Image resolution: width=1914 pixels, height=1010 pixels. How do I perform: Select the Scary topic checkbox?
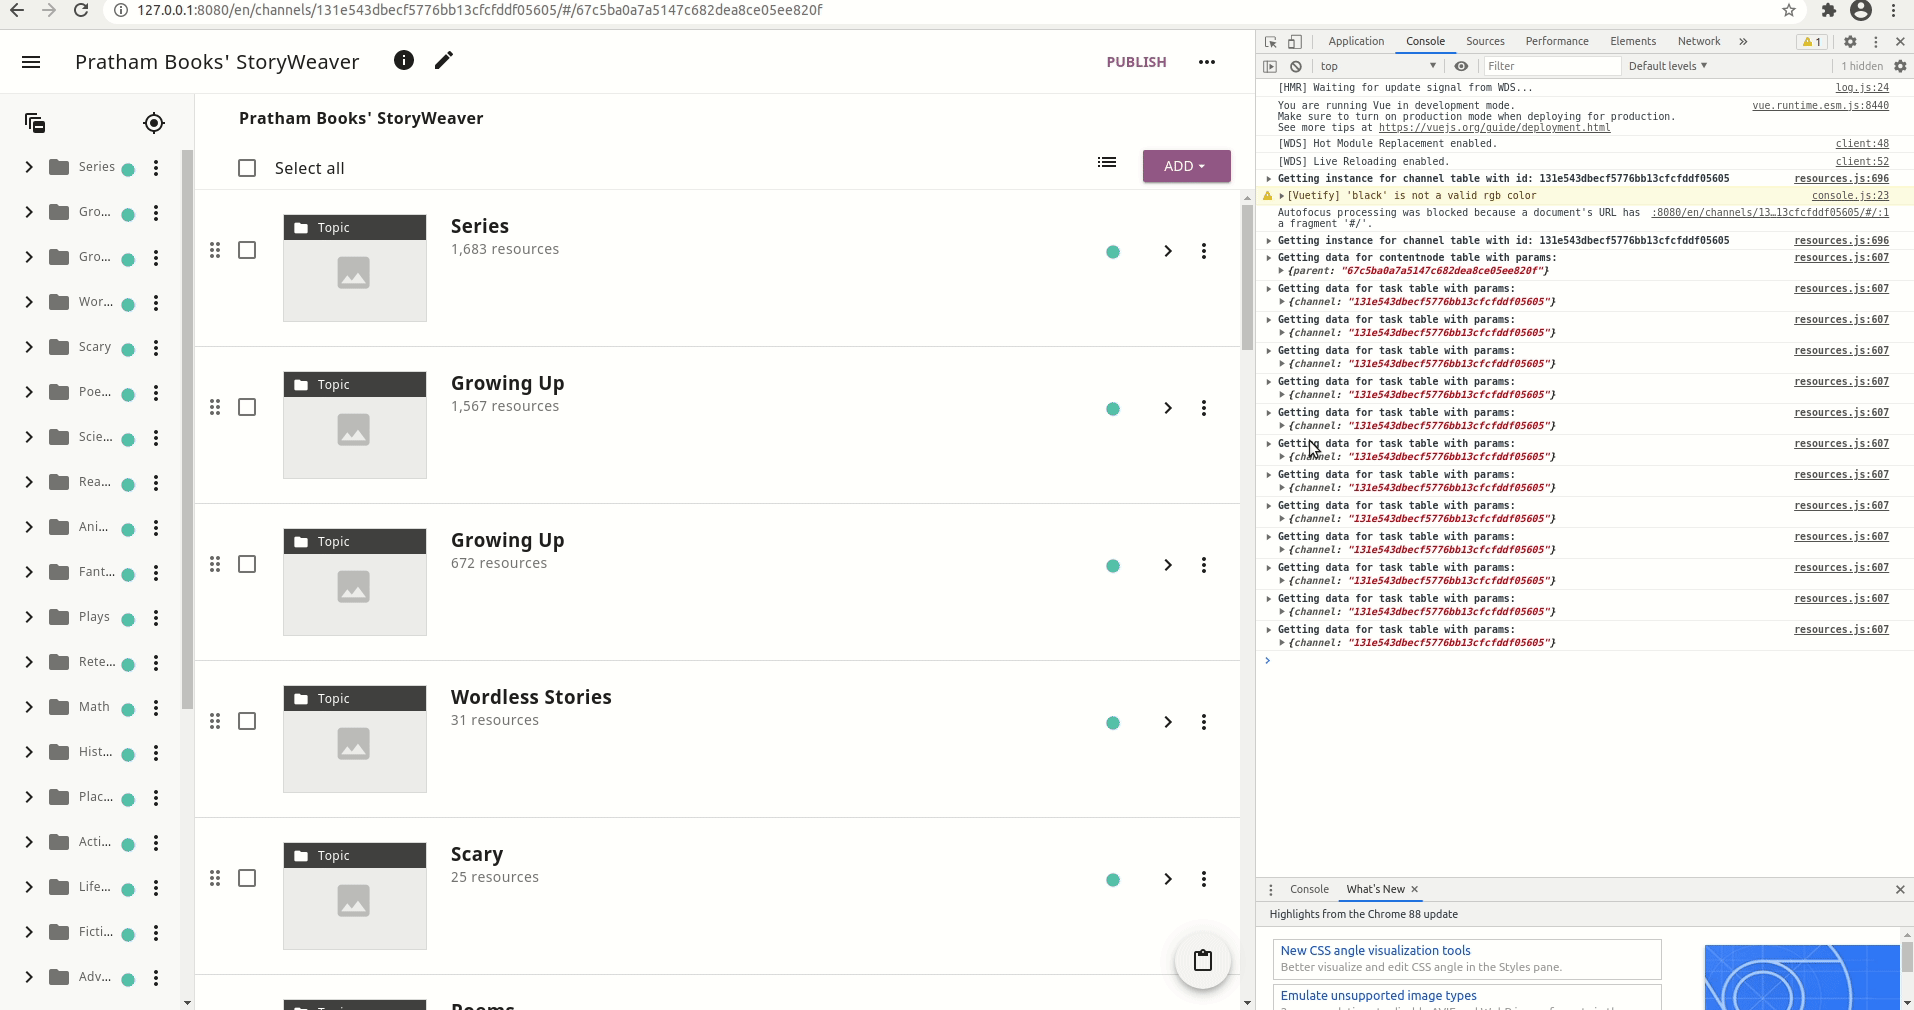click(x=247, y=878)
